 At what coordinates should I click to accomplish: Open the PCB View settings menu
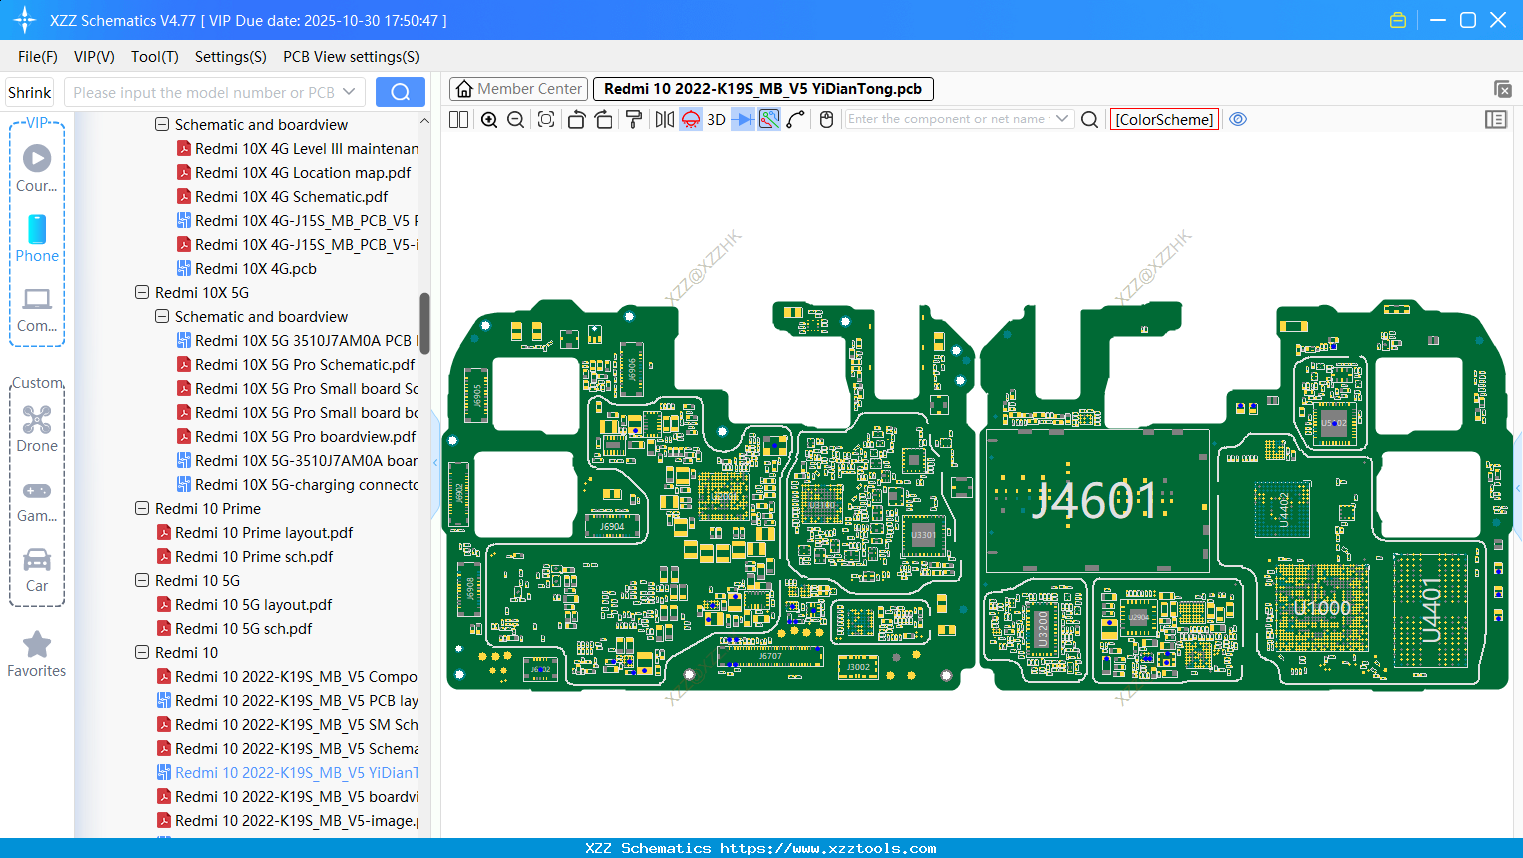(x=351, y=57)
